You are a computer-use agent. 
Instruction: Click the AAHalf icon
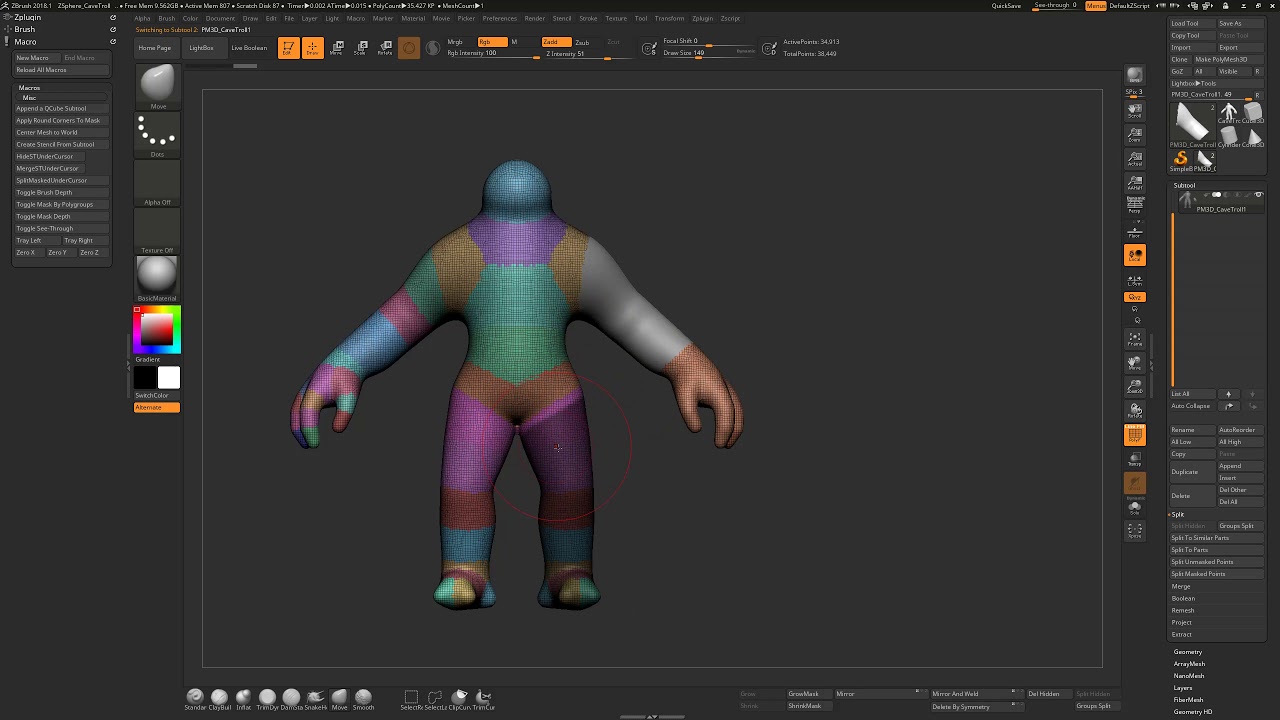click(1134, 182)
